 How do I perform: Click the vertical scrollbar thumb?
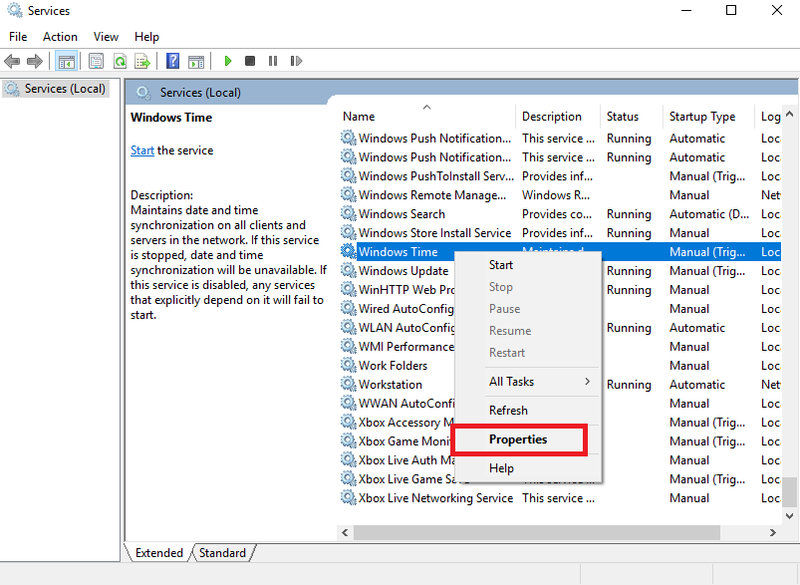tap(789, 492)
